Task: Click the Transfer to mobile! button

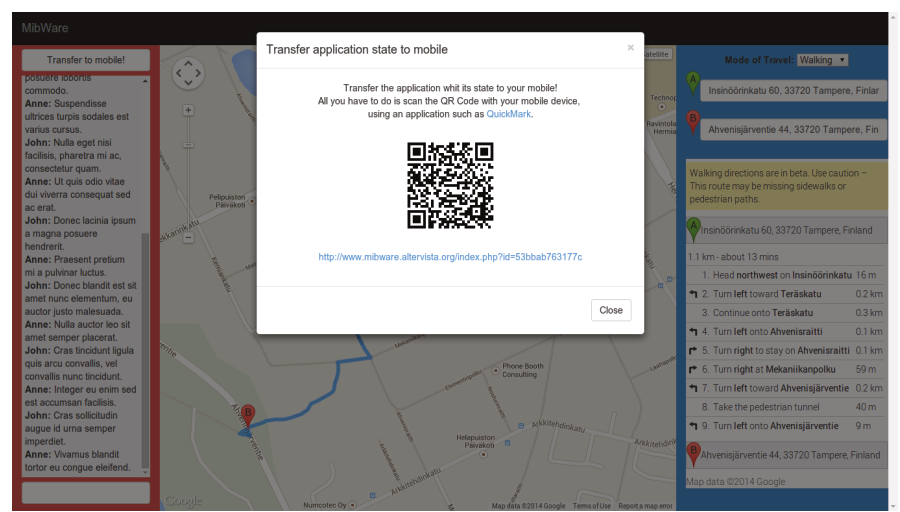Action: (x=85, y=60)
